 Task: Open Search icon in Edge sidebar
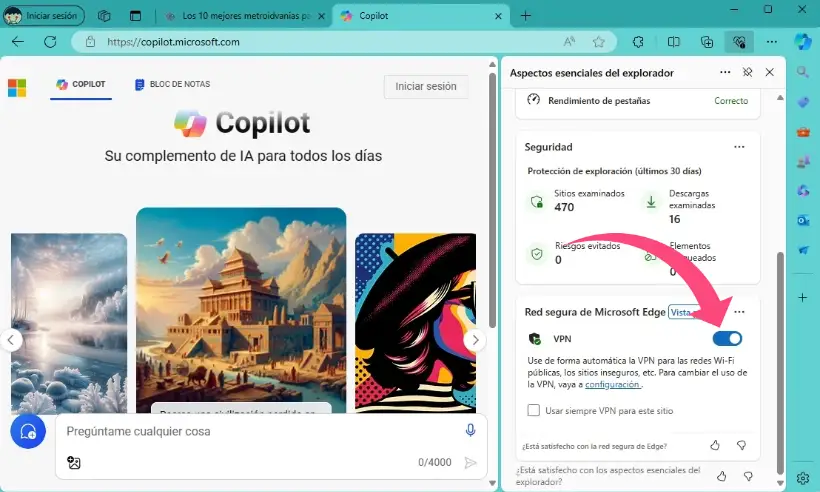click(x=803, y=72)
